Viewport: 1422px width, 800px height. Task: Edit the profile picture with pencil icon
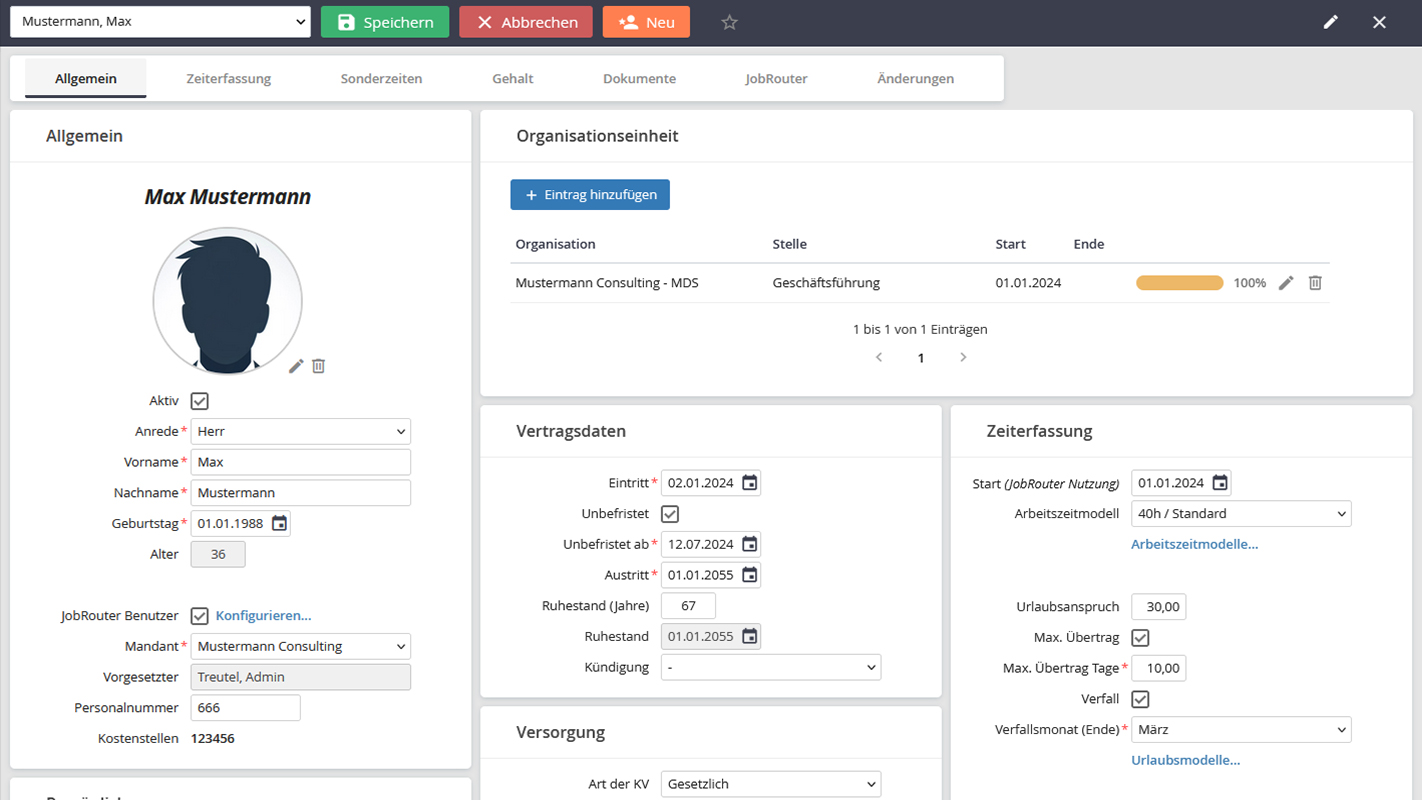(296, 366)
